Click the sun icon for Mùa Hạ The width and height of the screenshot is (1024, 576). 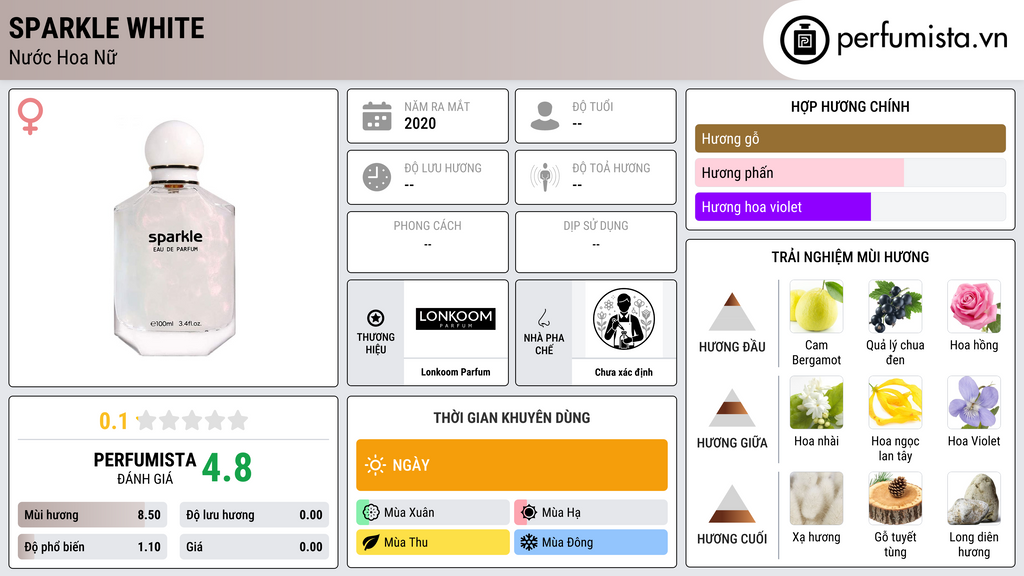pos(529,512)
